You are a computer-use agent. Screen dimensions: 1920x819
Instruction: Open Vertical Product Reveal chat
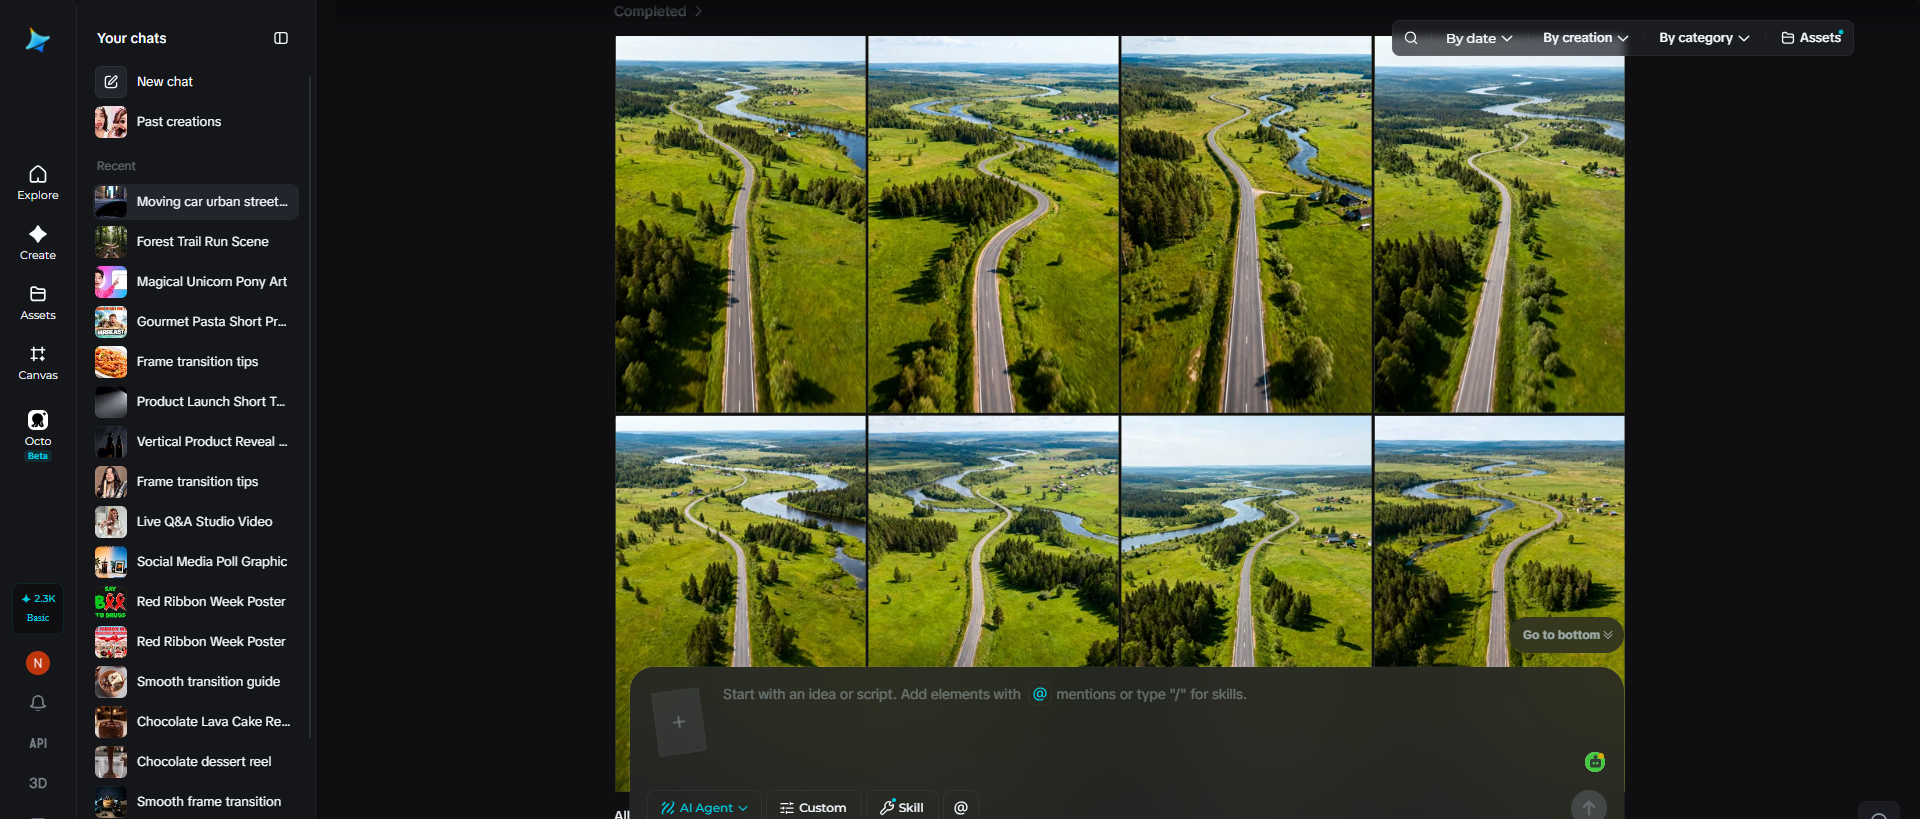point(197,441)
